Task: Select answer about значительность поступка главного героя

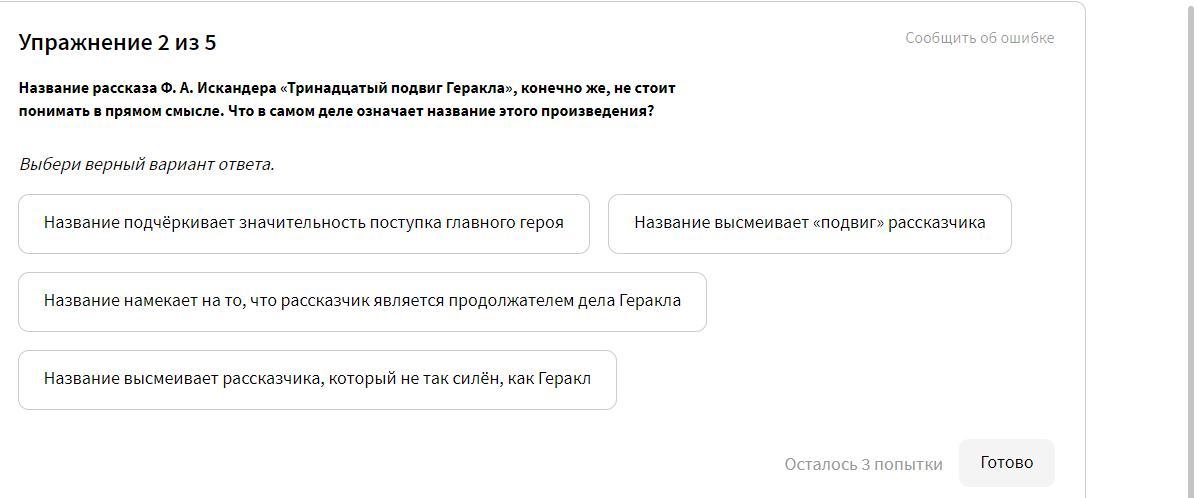Action: point(304,223)
